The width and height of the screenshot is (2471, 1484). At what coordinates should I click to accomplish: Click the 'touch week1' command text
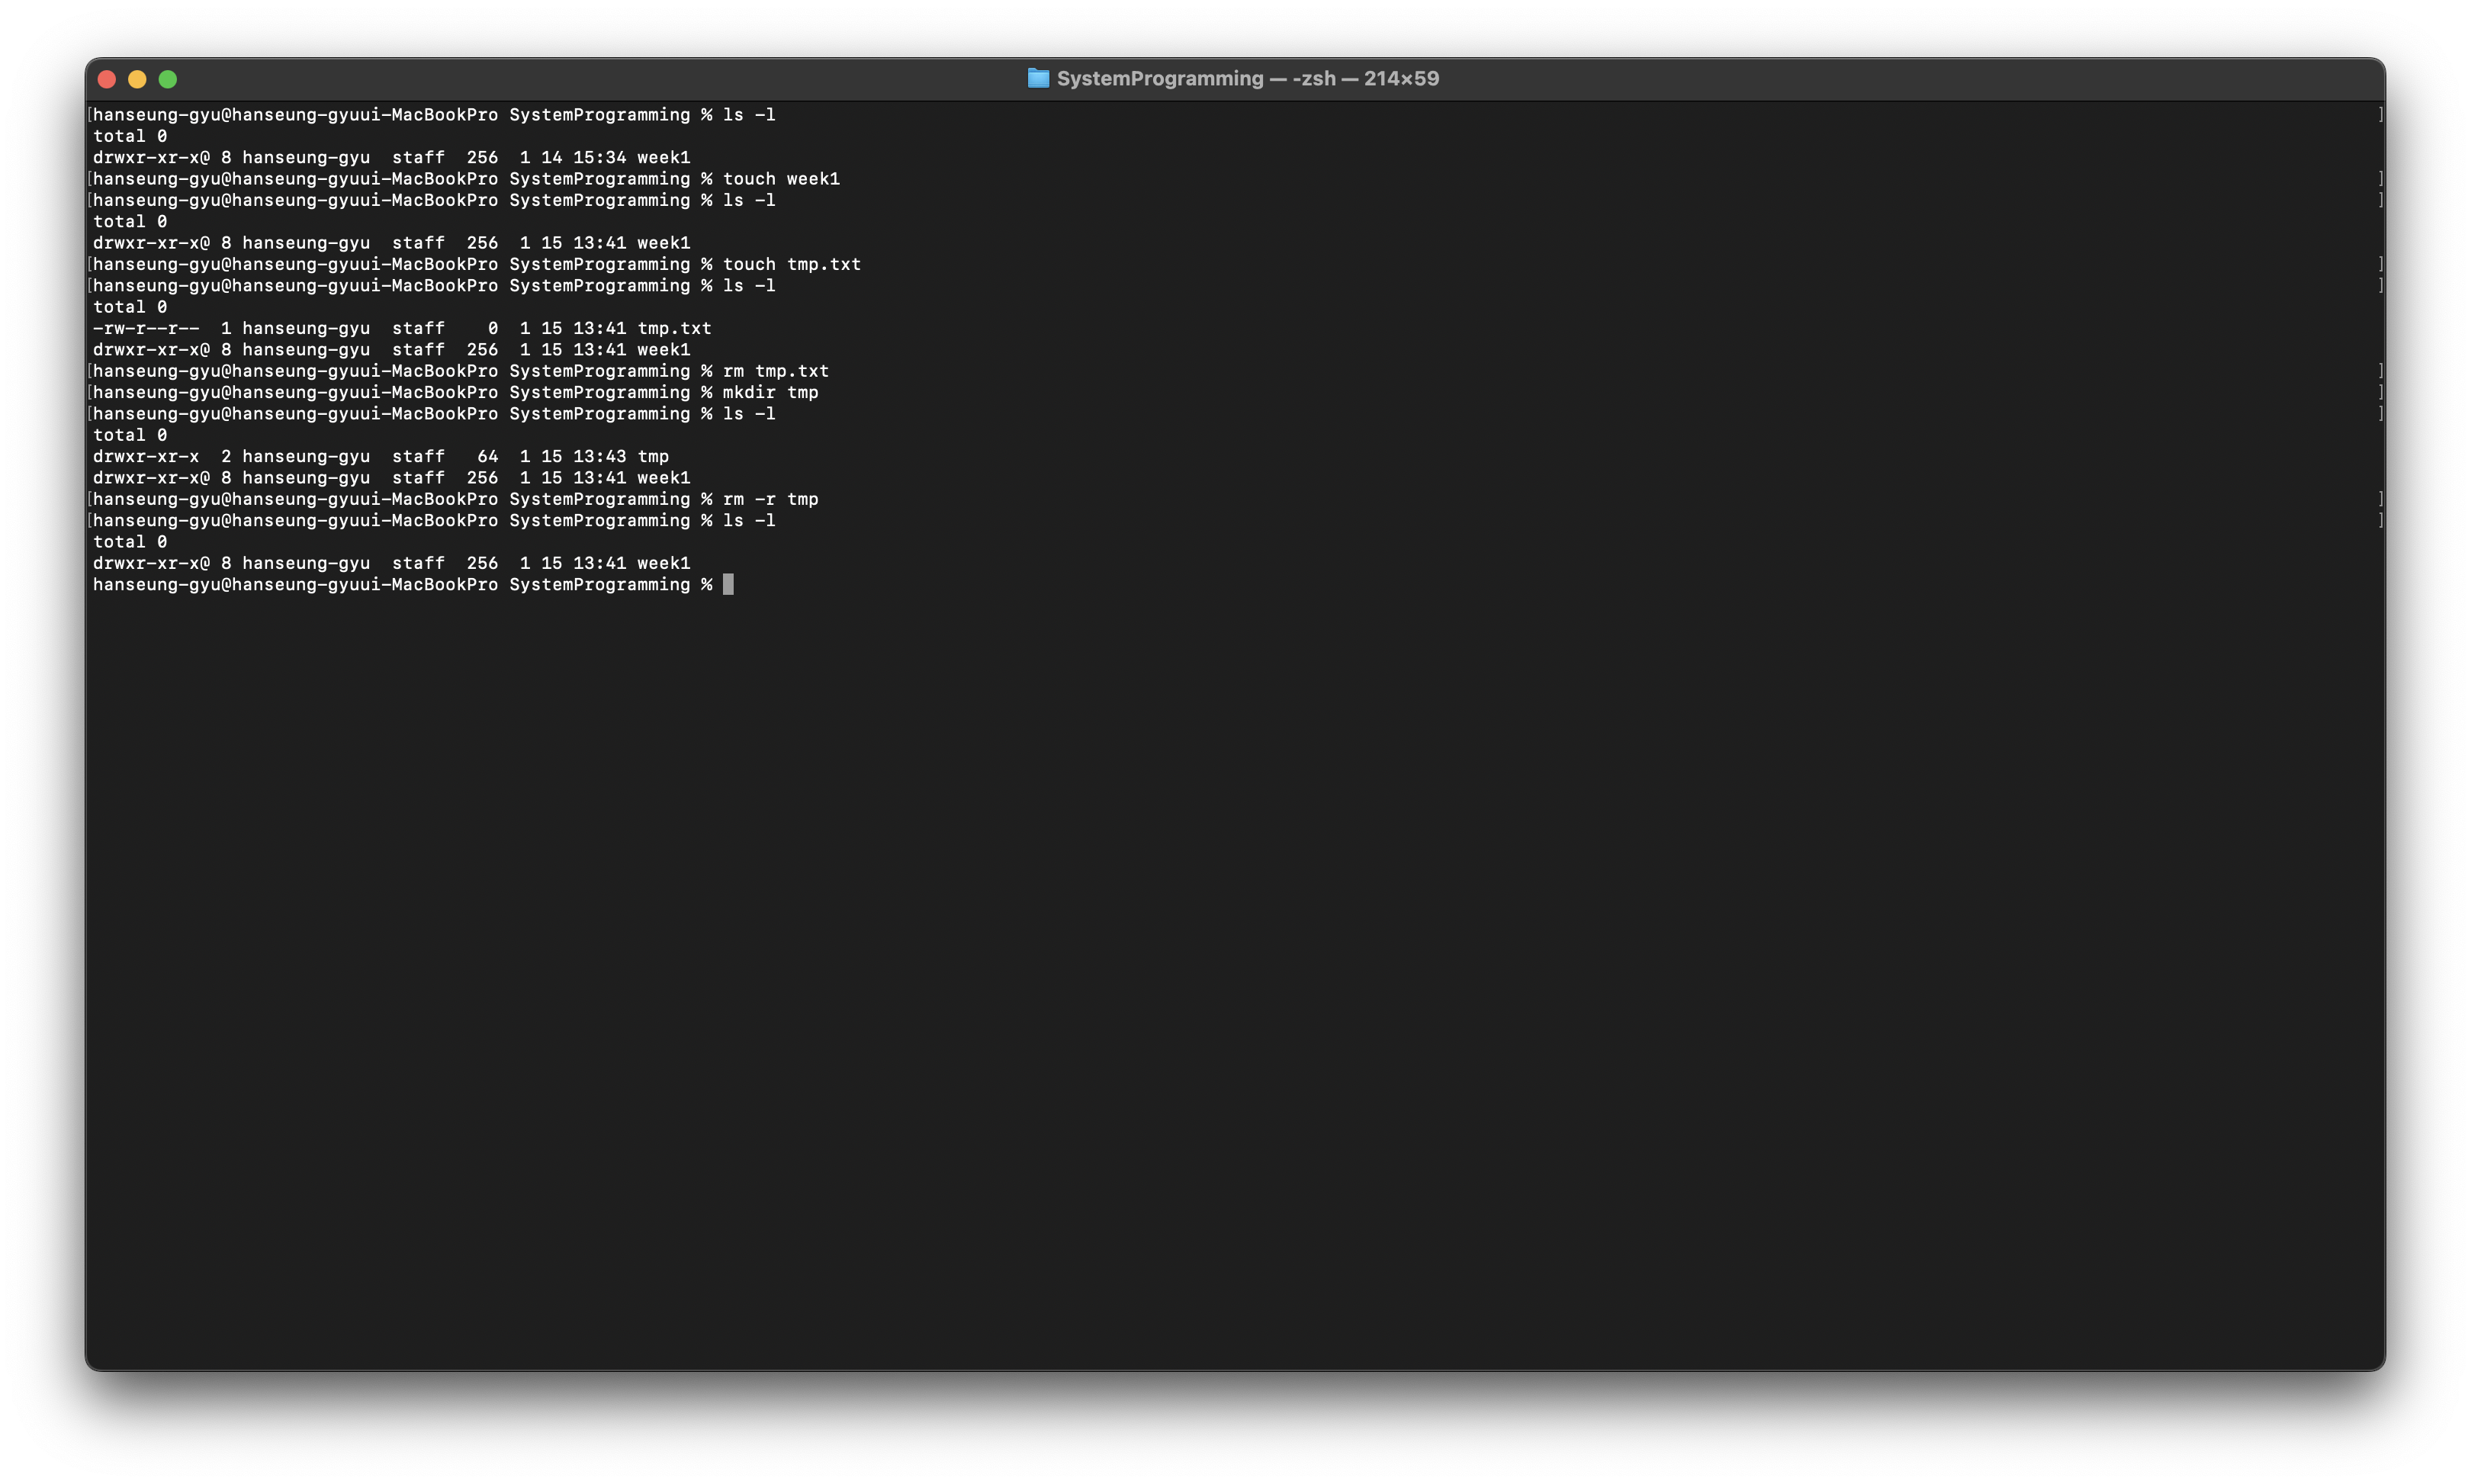(x=781, y=179)
